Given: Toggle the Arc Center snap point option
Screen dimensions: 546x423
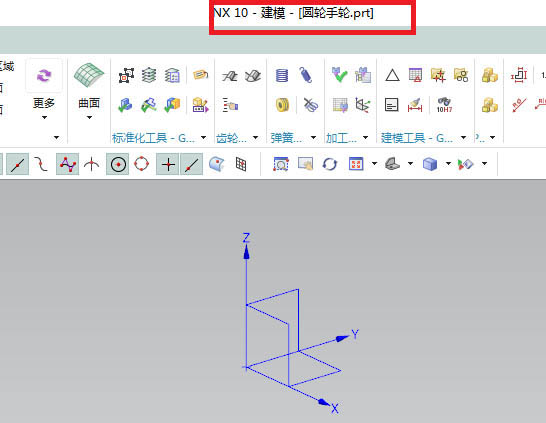Looking at the screenshot, I should (x=118, y=164).
